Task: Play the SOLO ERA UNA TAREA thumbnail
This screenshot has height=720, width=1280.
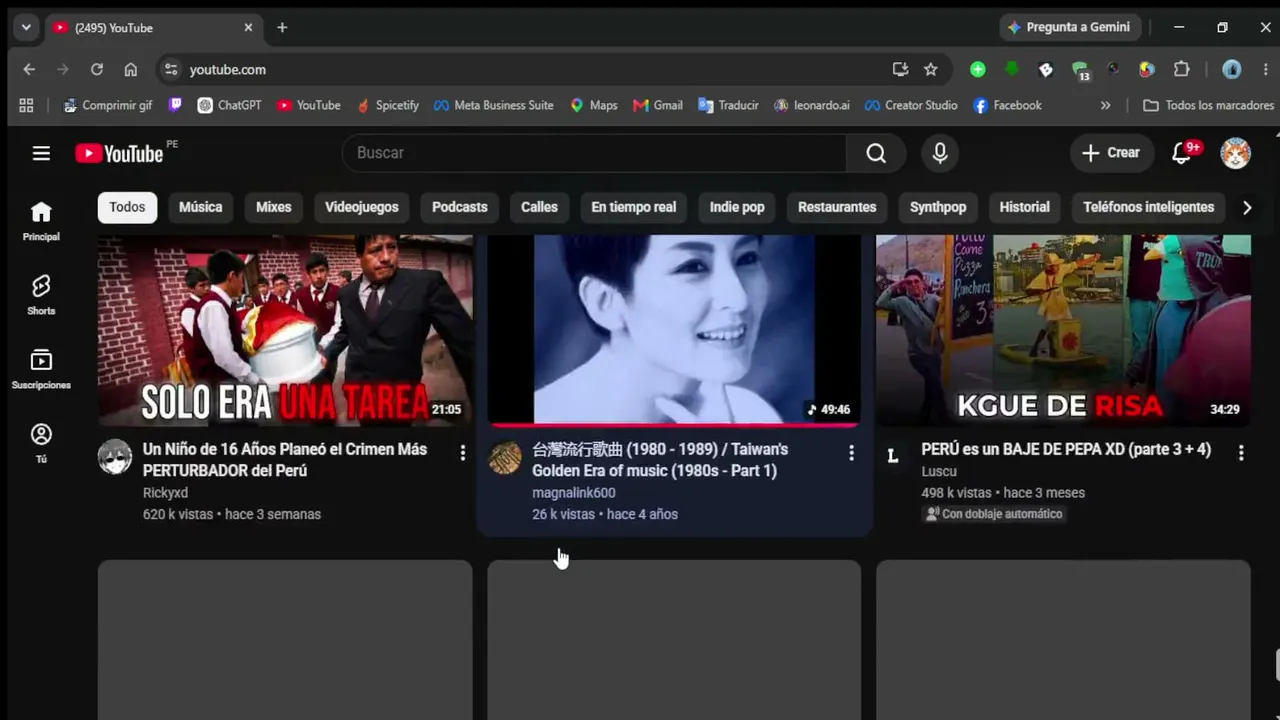Action: click(285, 330)
